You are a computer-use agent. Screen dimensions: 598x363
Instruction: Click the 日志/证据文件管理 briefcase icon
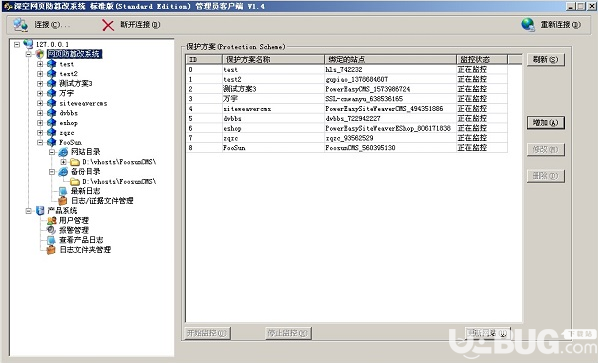click(x=63, y=201)
